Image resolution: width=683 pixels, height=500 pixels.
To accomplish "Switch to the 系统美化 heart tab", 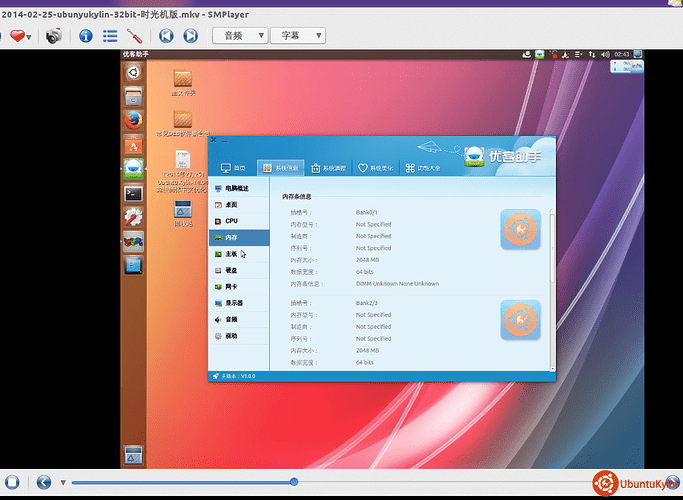I will click(x=375, y=168).
